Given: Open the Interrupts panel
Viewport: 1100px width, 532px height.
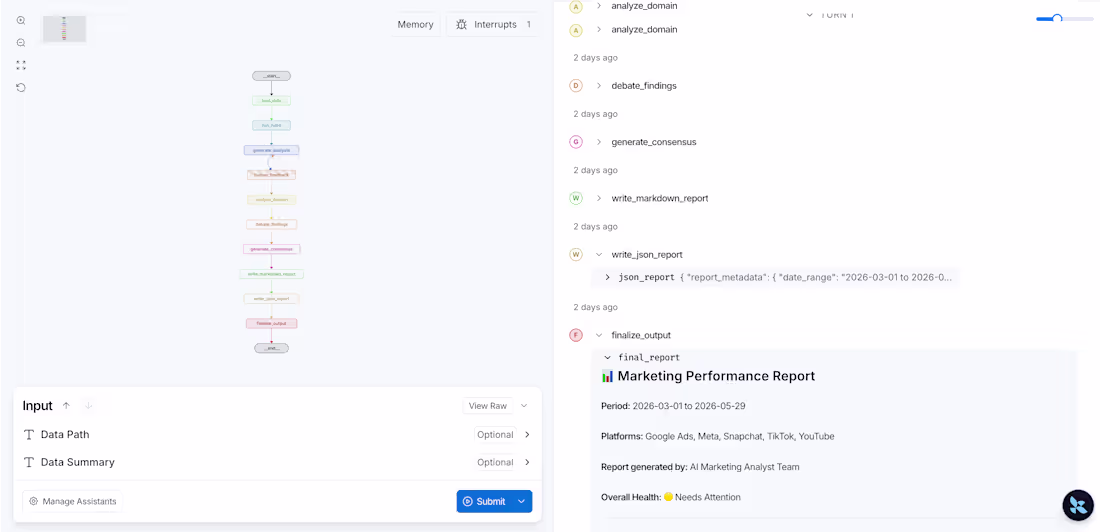Looking at the screenshot, I should 495,25.
